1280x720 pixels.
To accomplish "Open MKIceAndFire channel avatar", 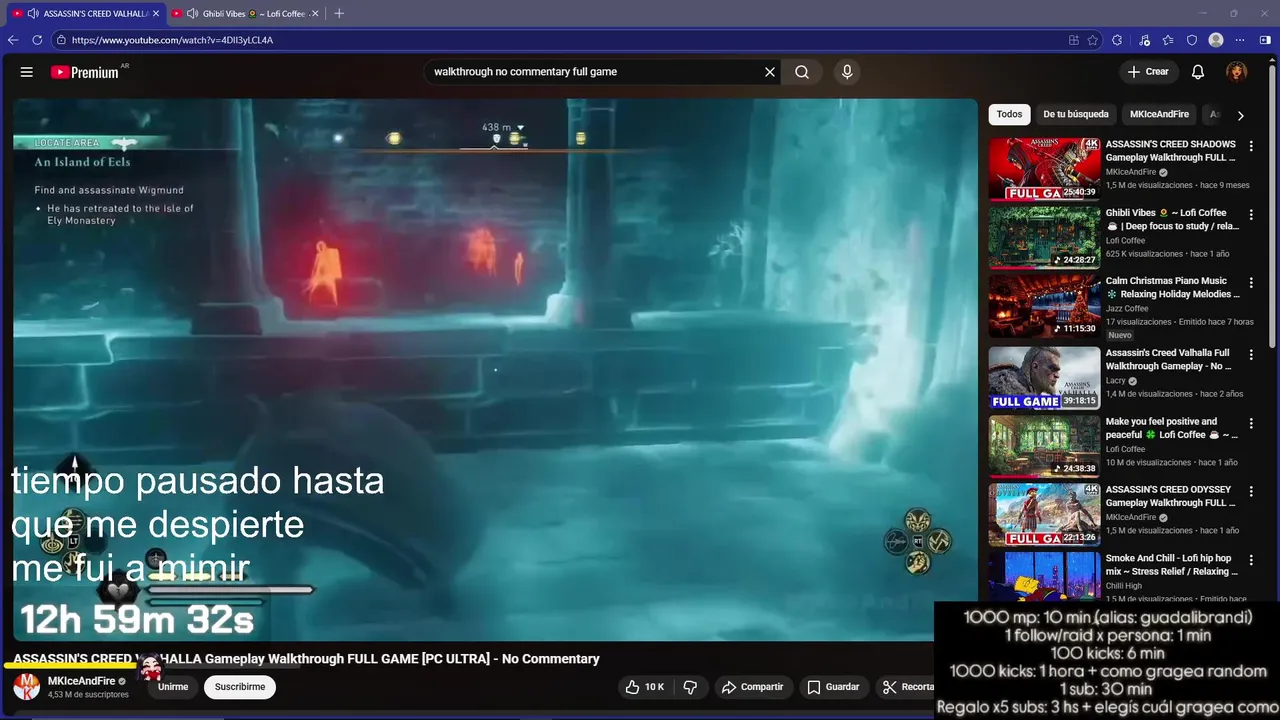I will click(27, 687).
